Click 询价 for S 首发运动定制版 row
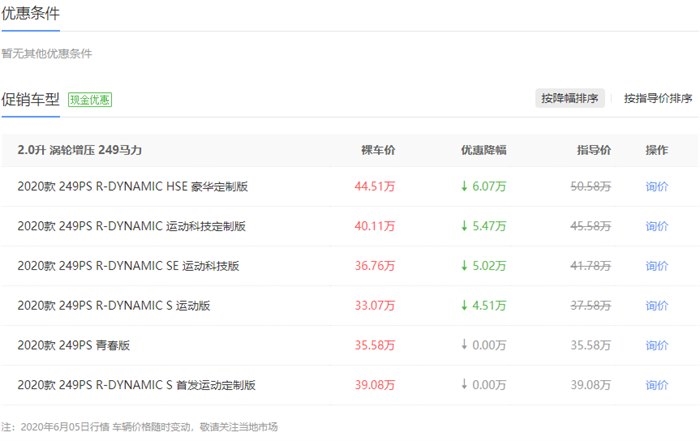The width and height of the screenshot is (700, 441). 657,385
